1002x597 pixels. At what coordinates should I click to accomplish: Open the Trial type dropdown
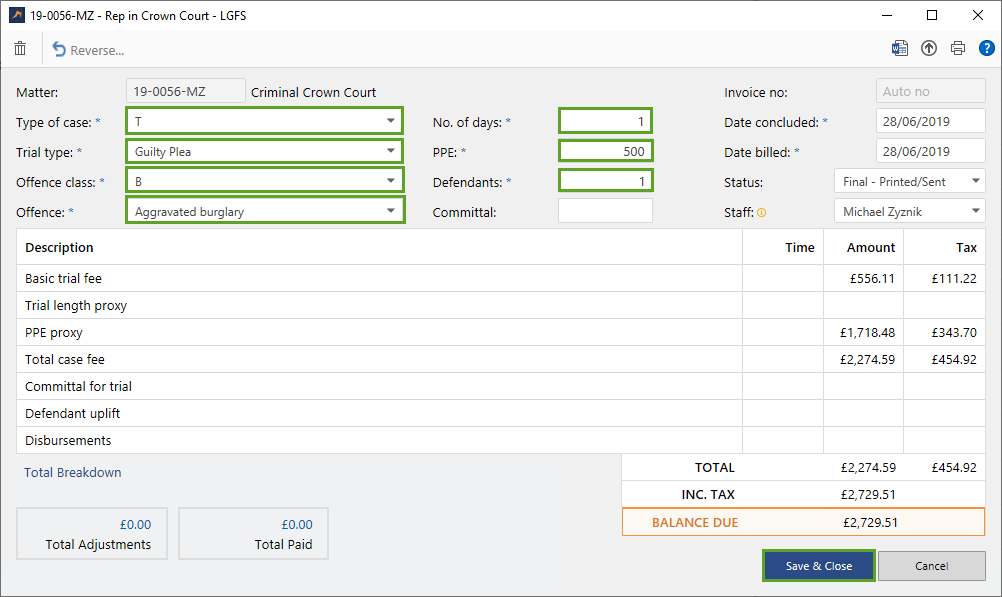click(x=390, y=152)
